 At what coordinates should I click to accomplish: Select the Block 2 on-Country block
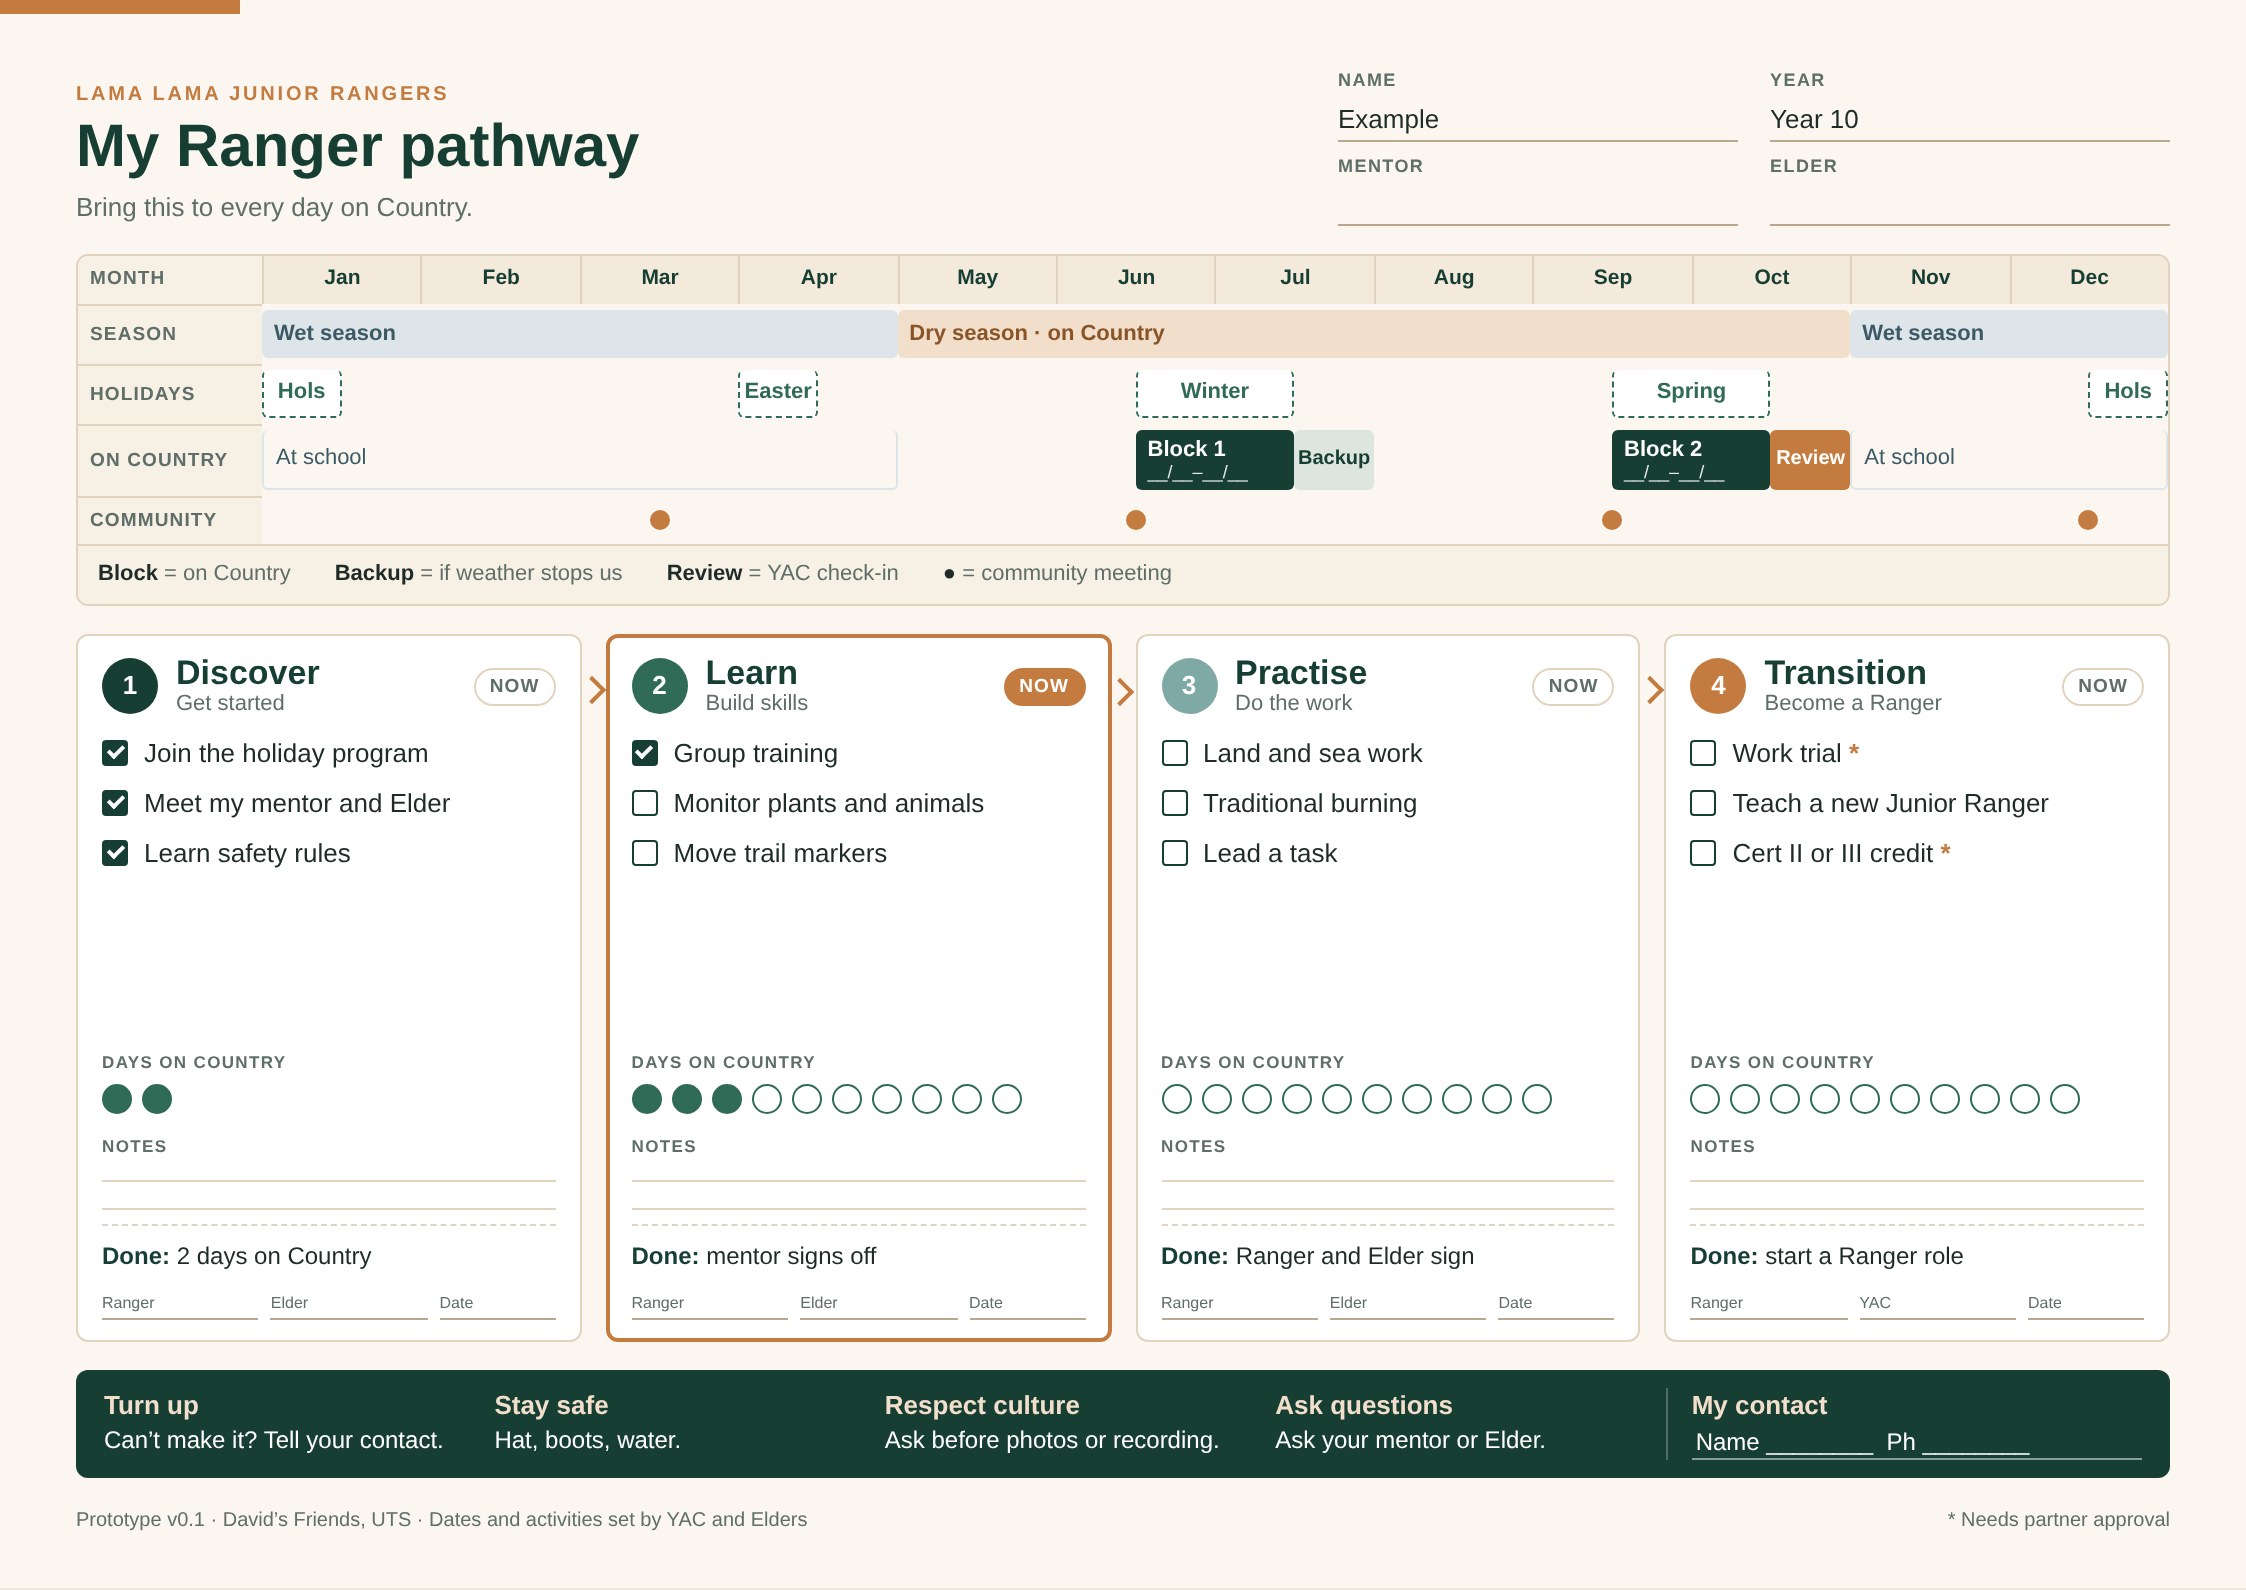1691,460
